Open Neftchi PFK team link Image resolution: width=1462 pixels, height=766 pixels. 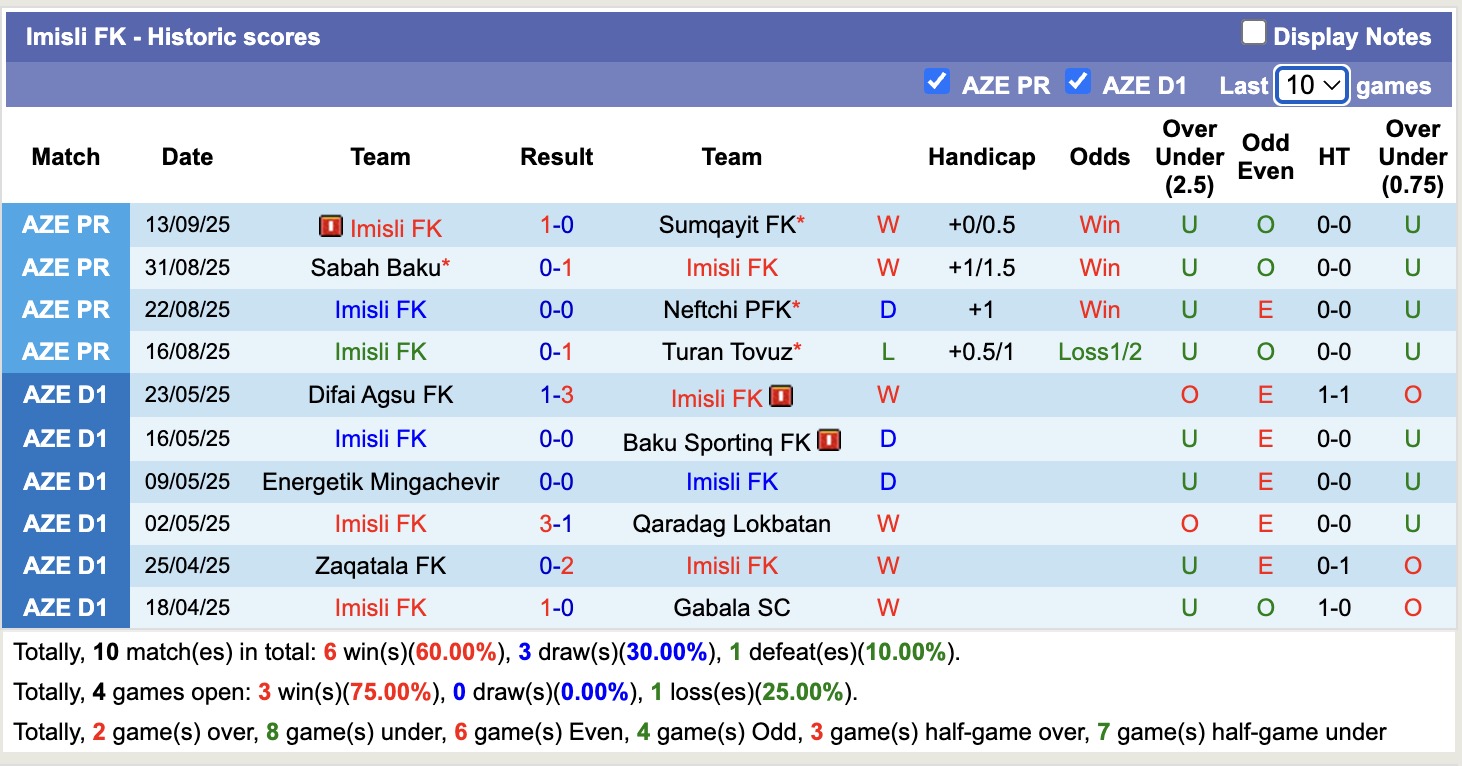click(728, 310)
